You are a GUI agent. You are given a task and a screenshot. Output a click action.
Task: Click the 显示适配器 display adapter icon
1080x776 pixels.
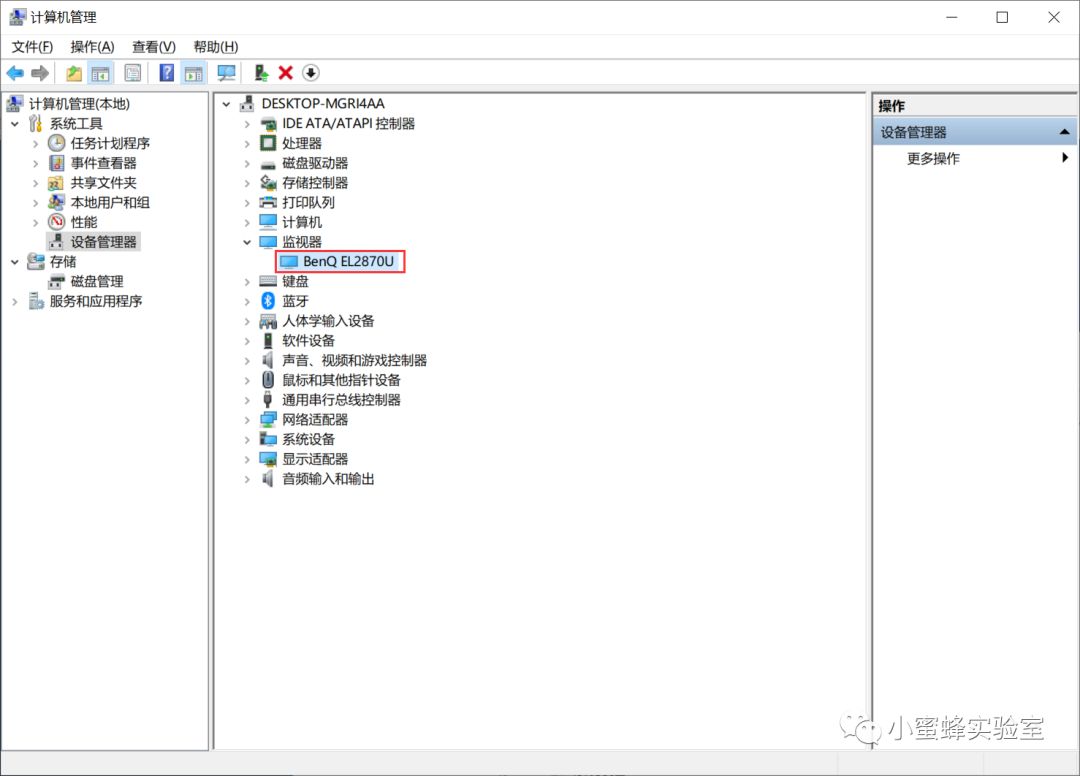tap(268, 459)
